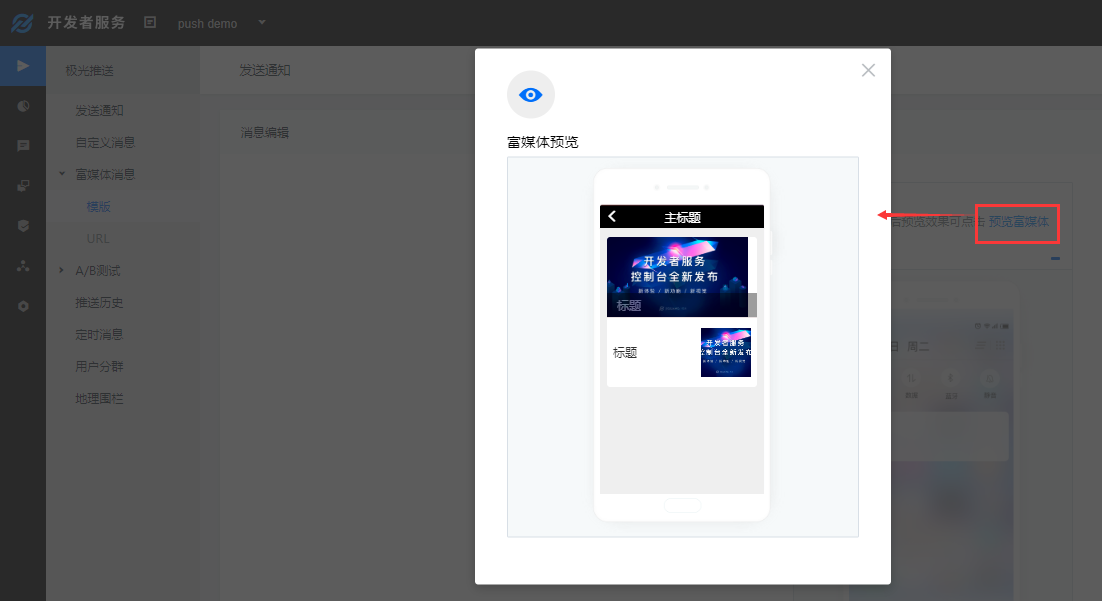Click the developer service logo icon

coord(22,22)
